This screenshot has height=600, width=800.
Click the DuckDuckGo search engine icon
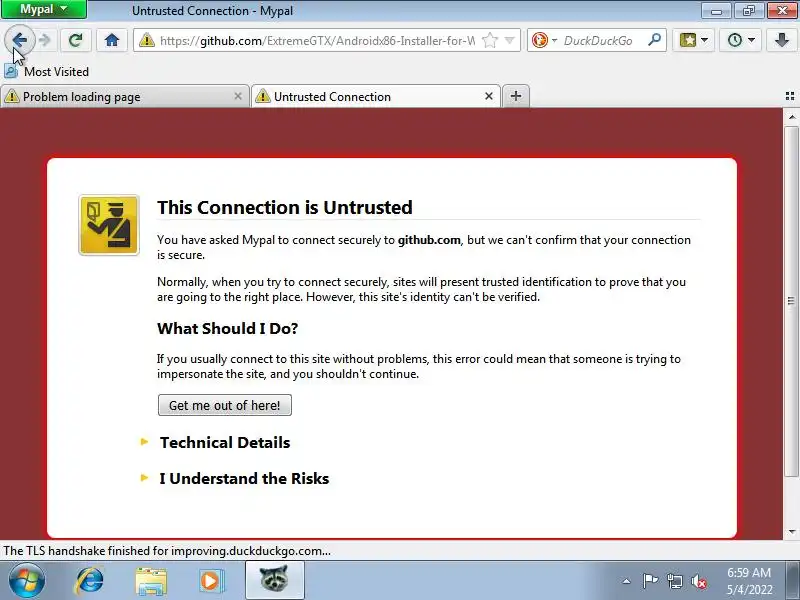[539, 40]
